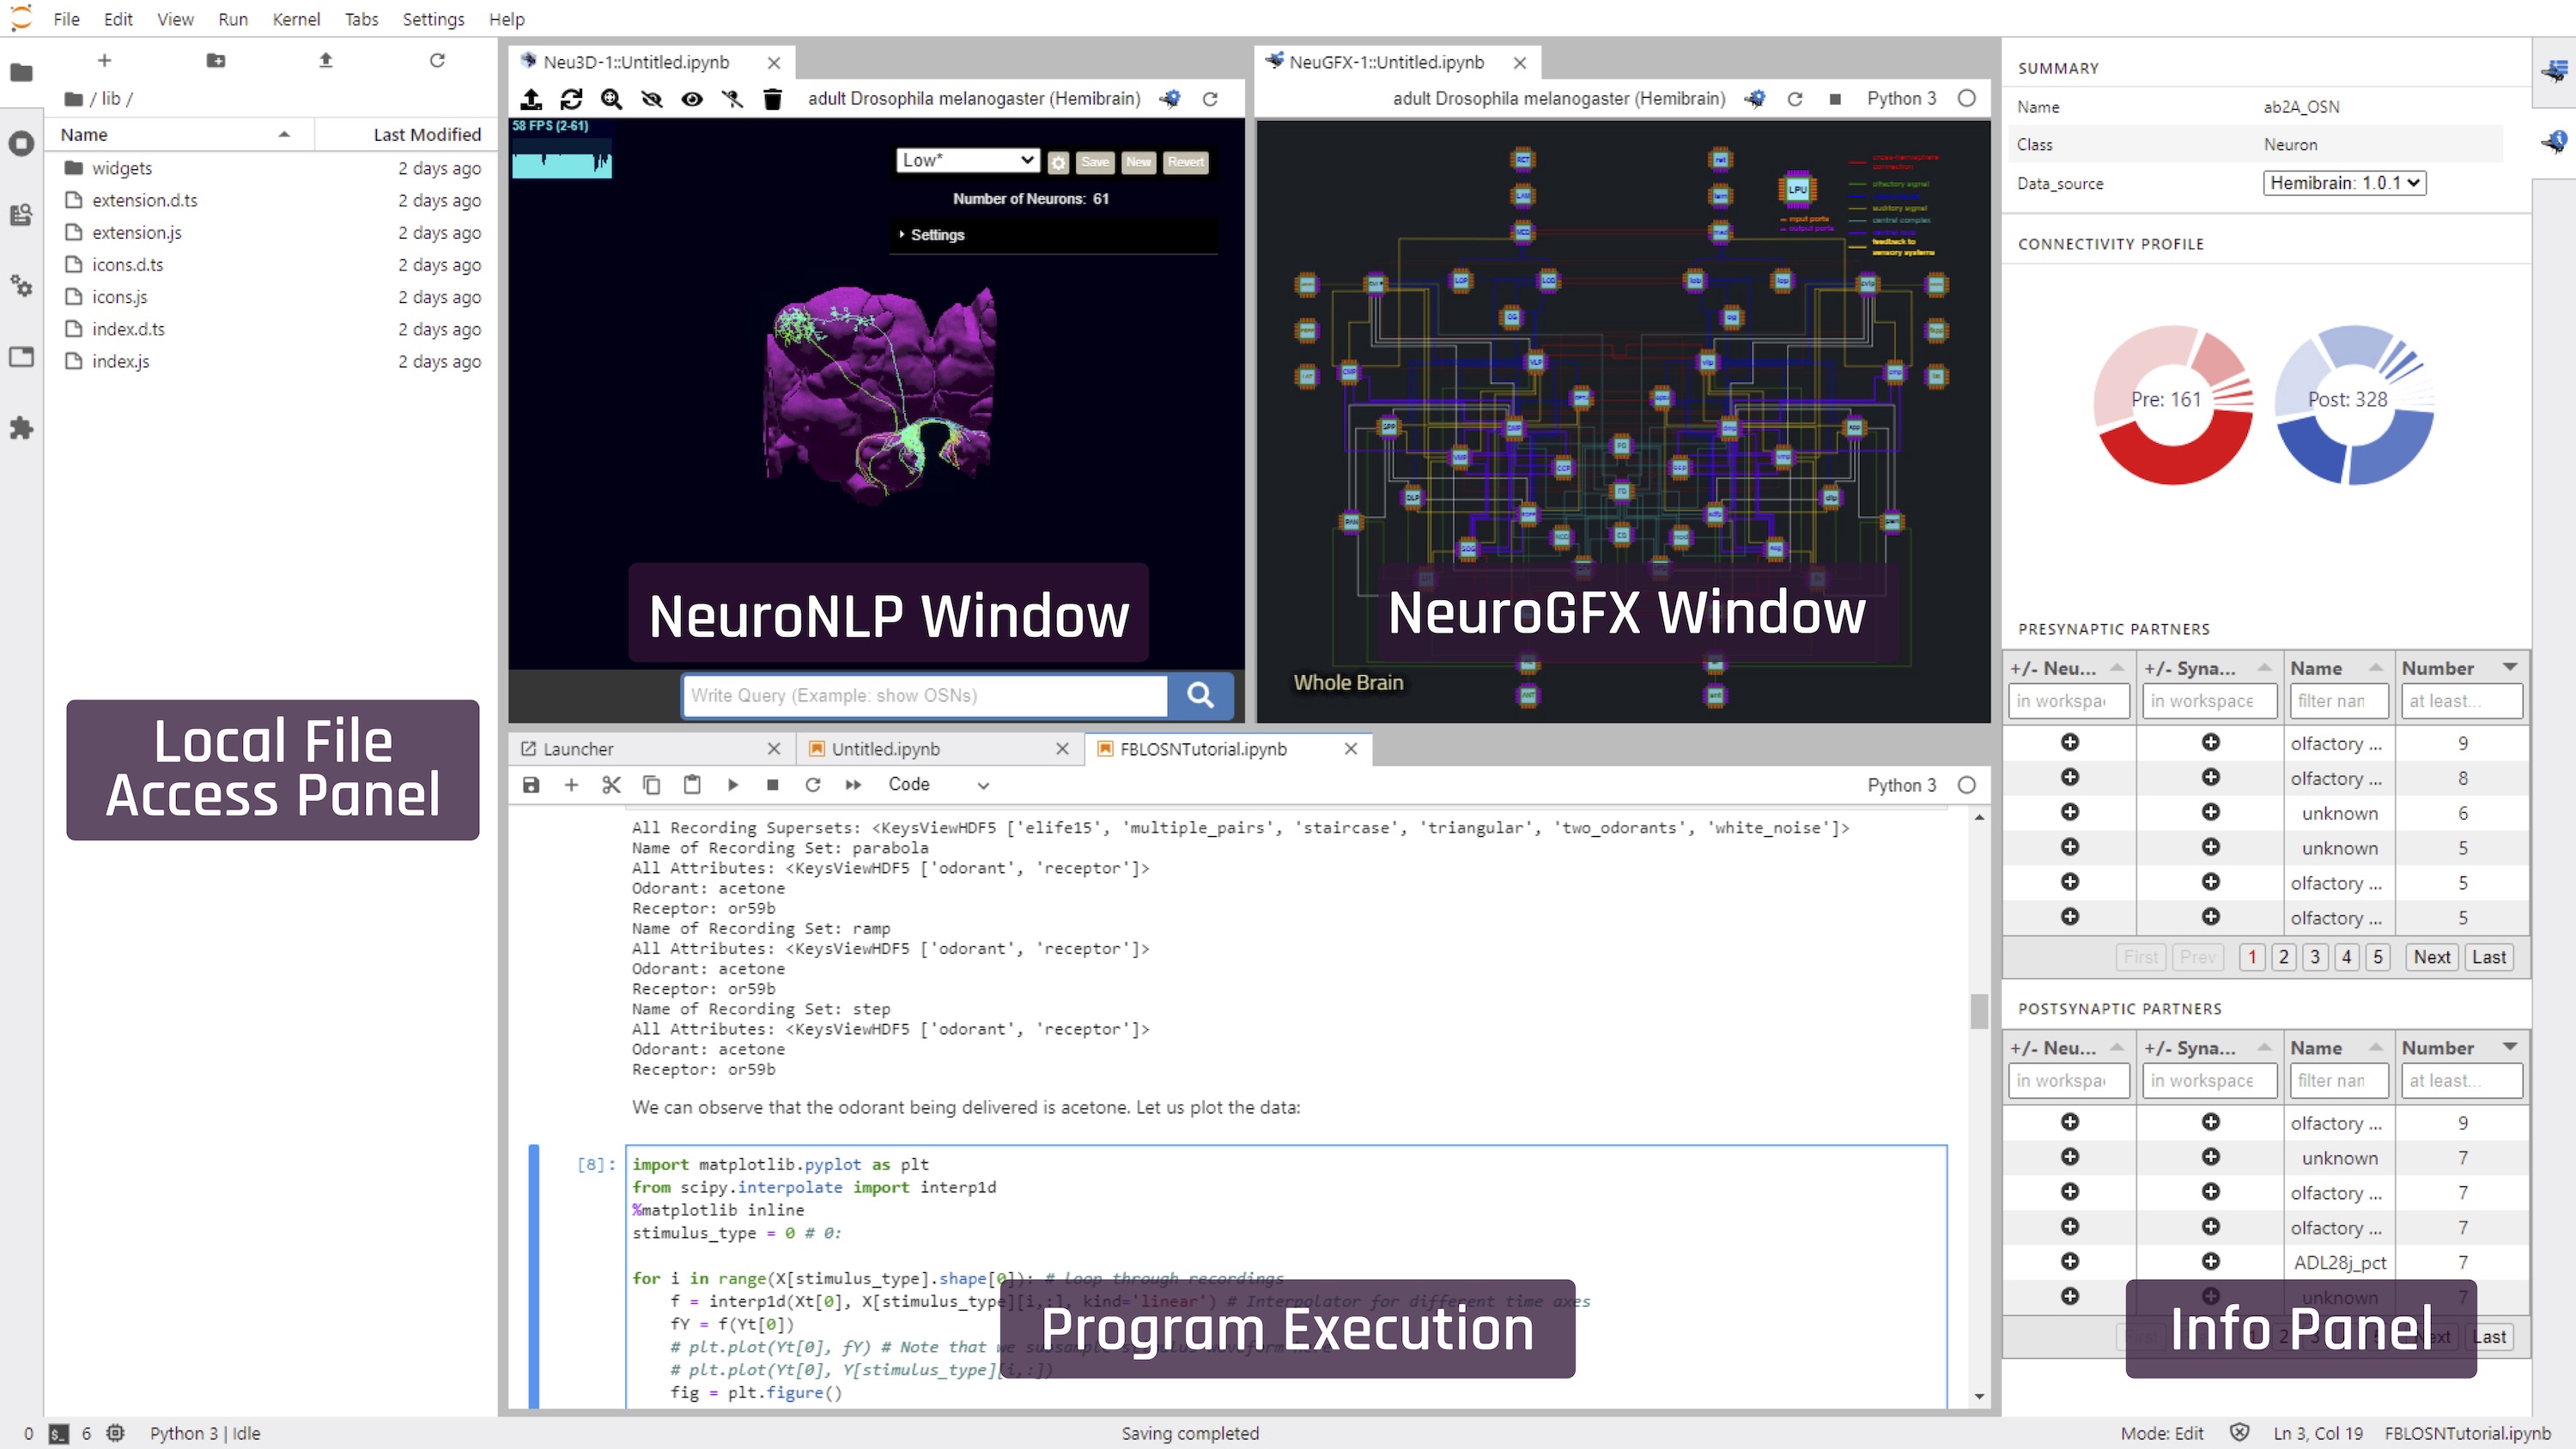Open page 3 of presynaptic partners

(x=2314, y=957)
